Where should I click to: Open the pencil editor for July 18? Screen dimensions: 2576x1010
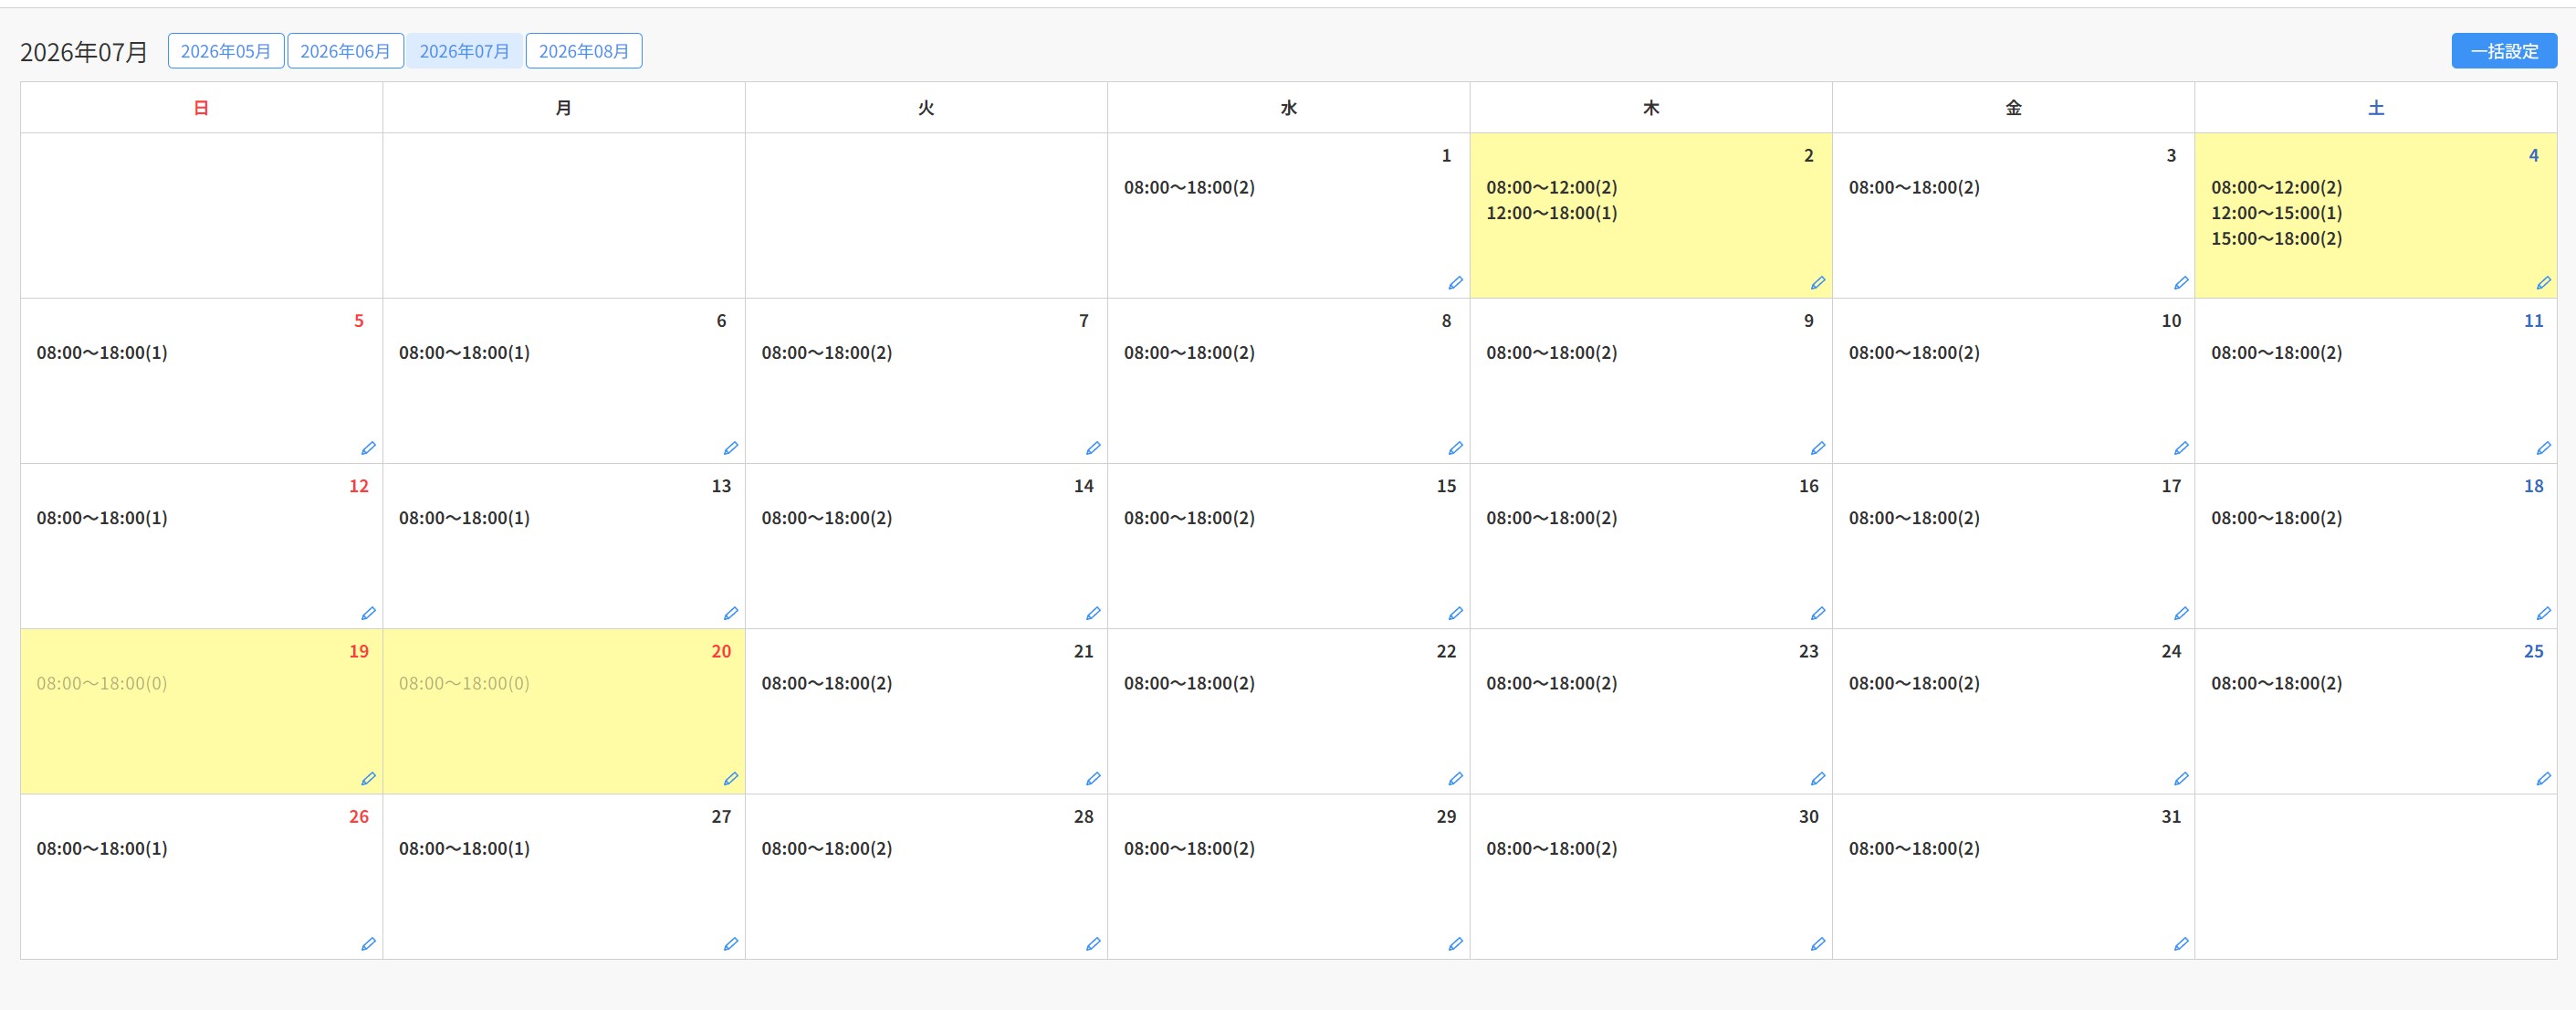tap(2543, 613)
